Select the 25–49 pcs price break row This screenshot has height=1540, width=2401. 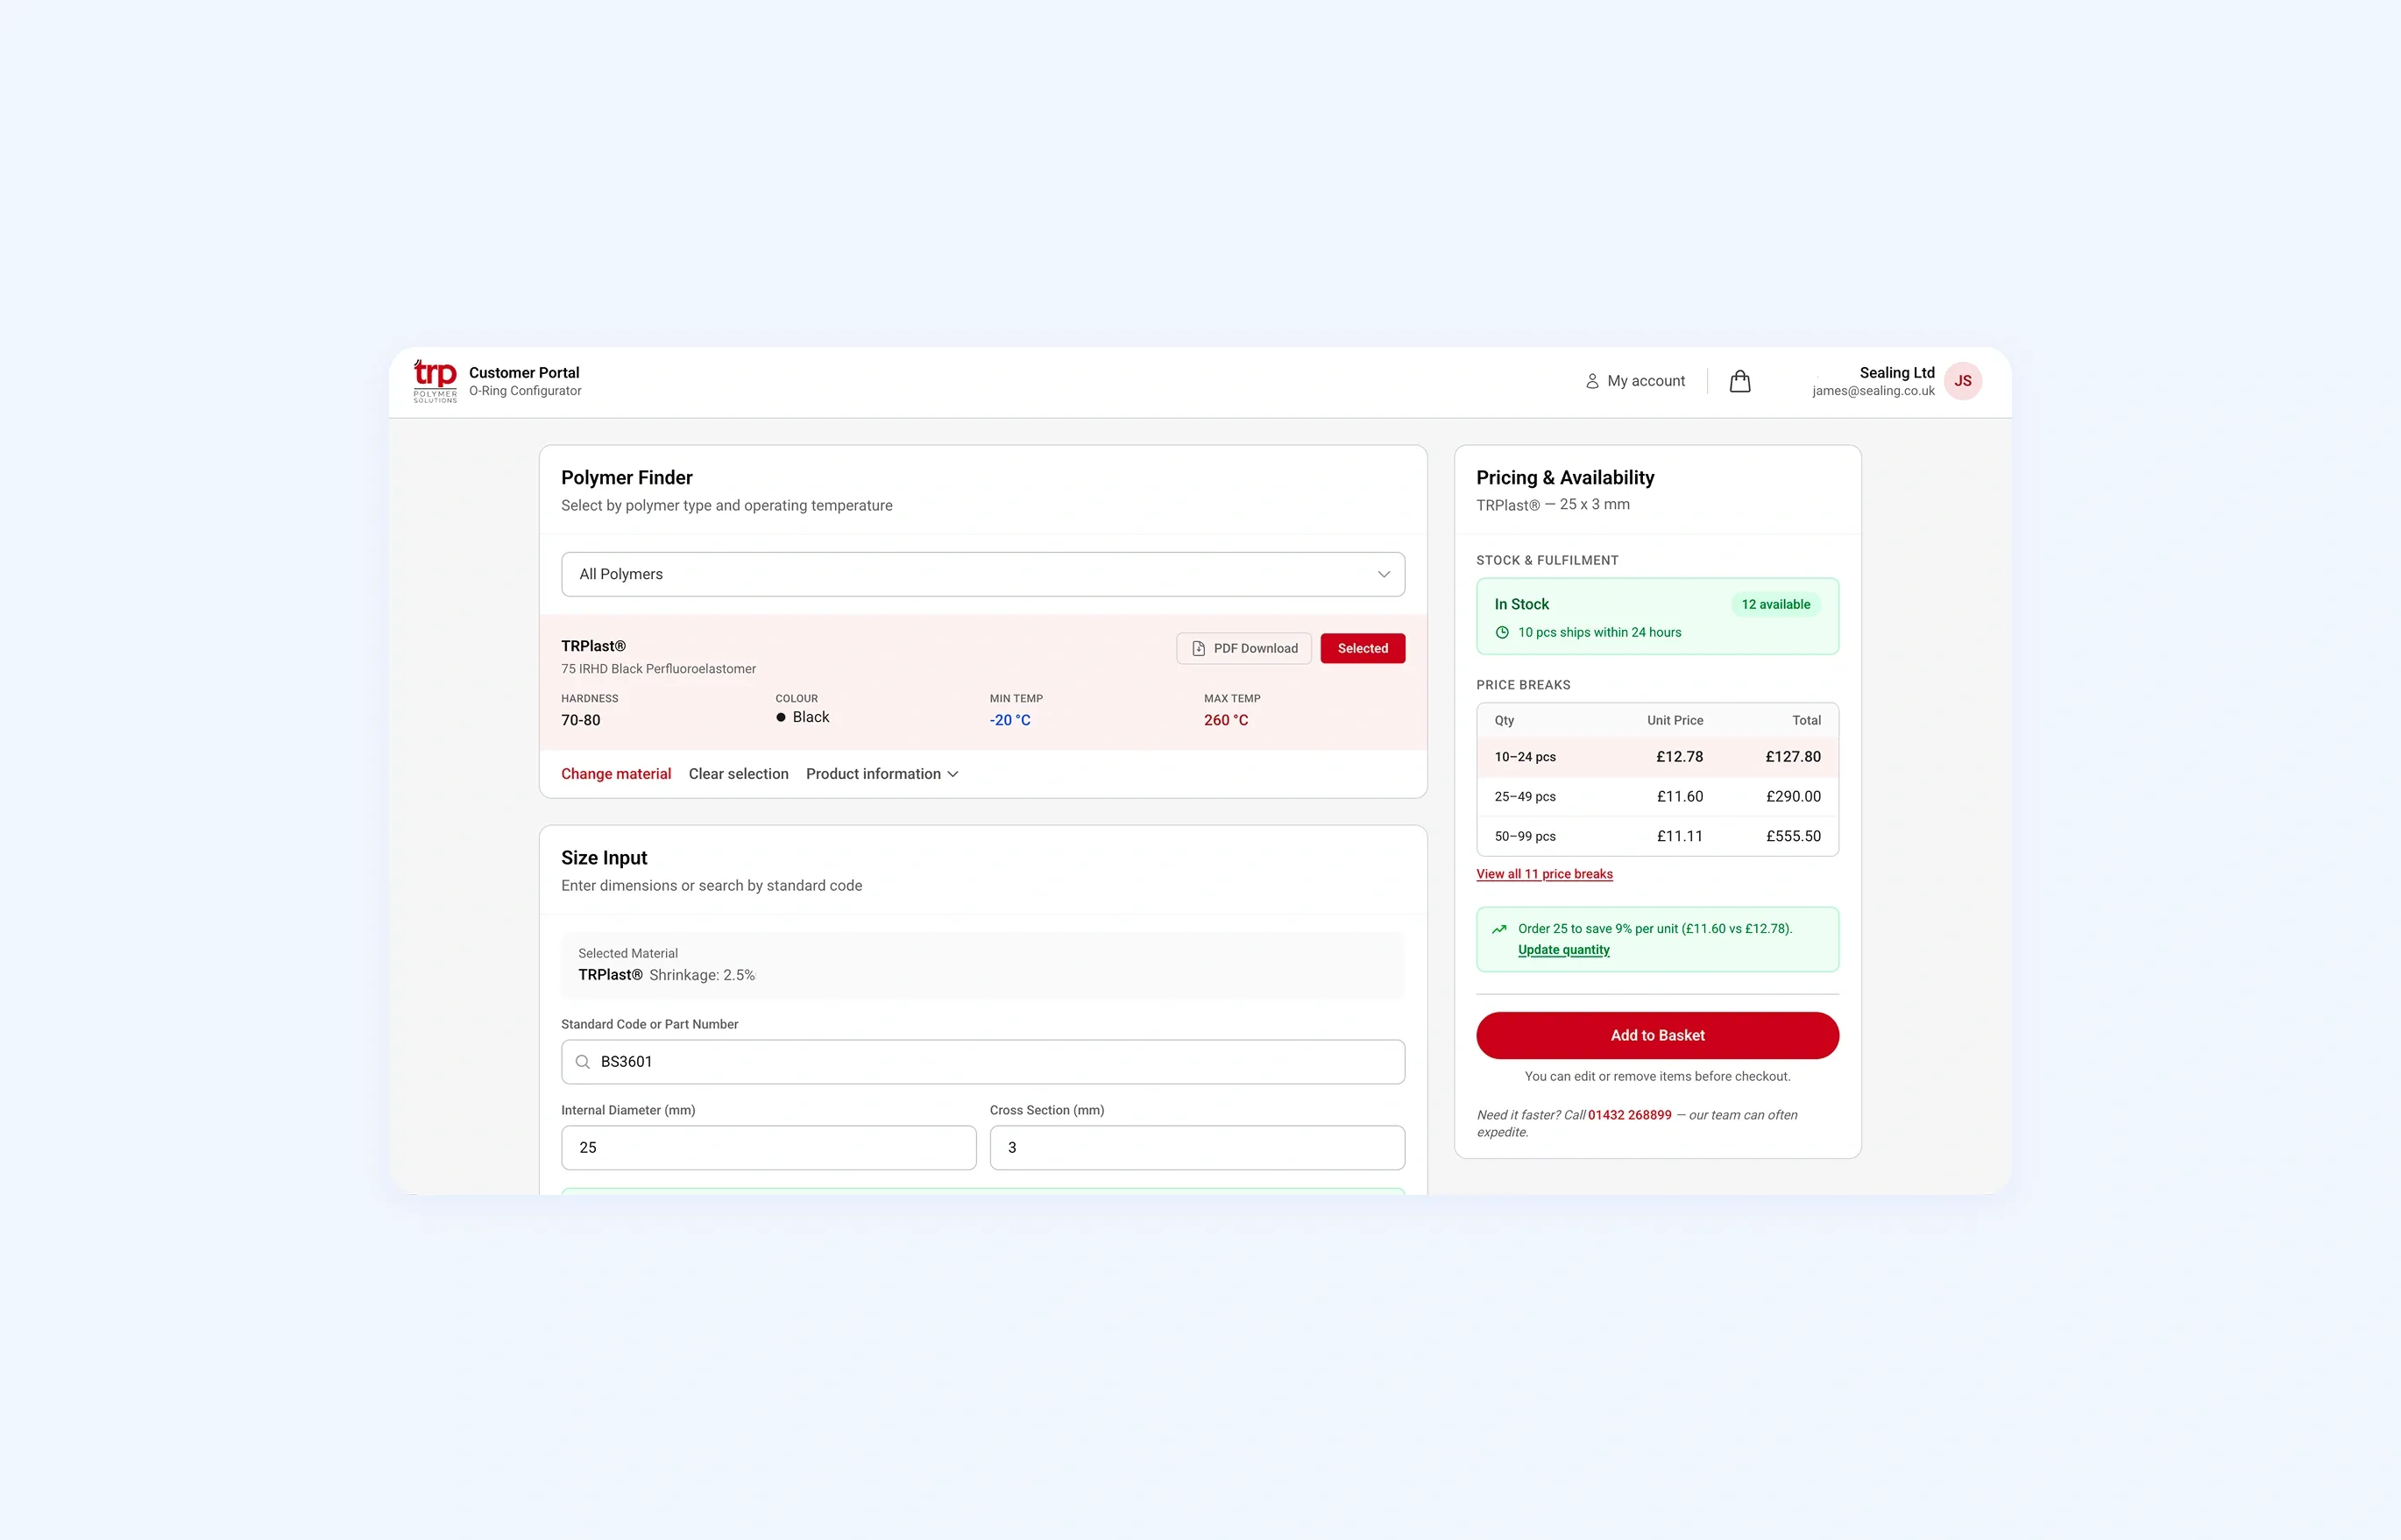tap(1657, 797)
